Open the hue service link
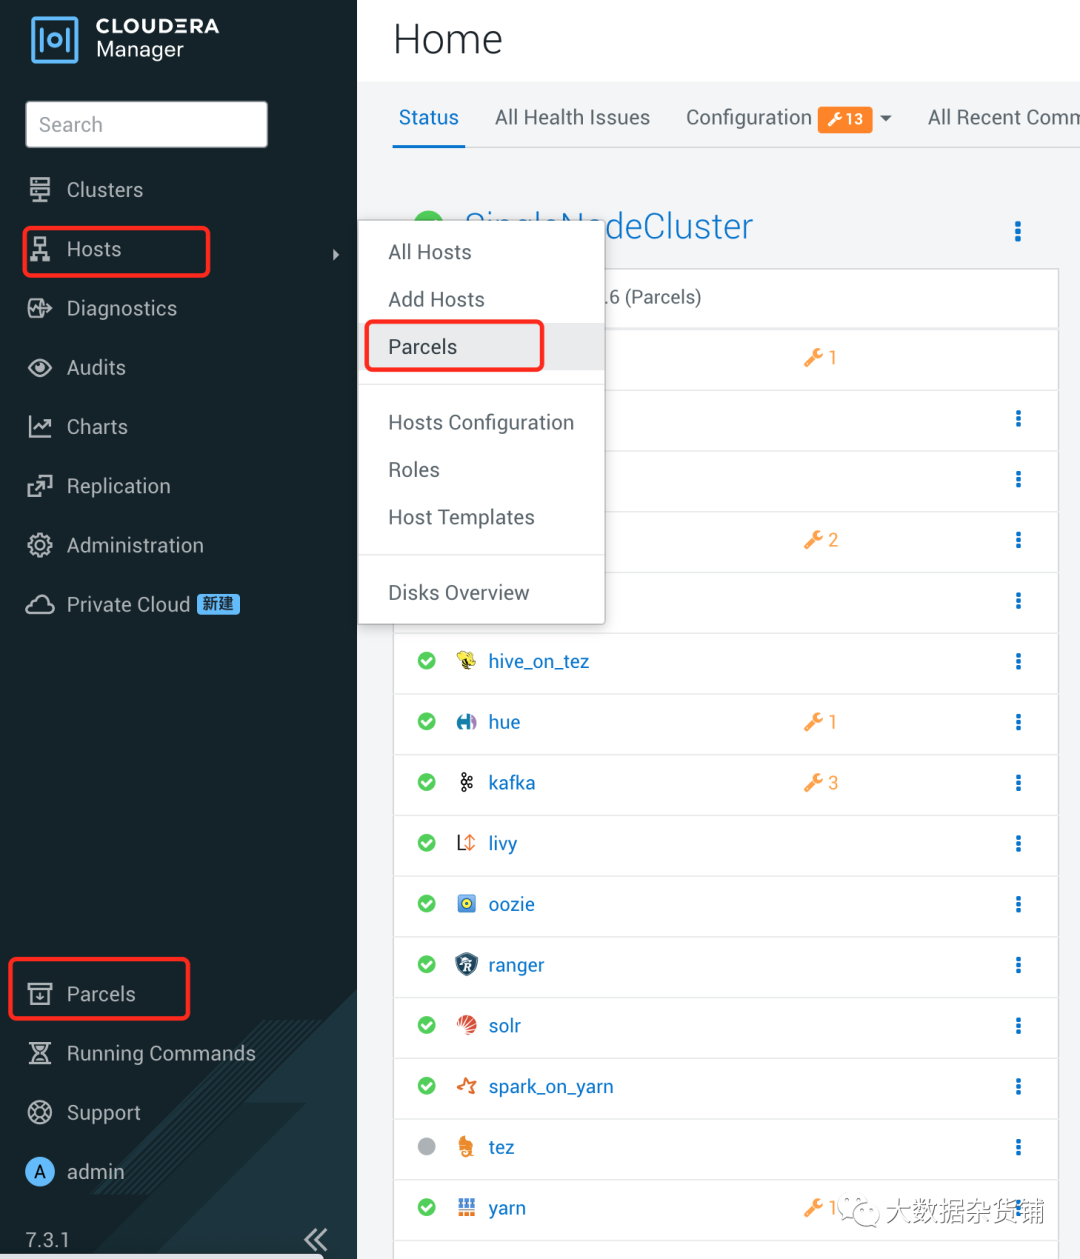The width and height of the screenshot is (1080, 1259). click(x=504, y=722)
